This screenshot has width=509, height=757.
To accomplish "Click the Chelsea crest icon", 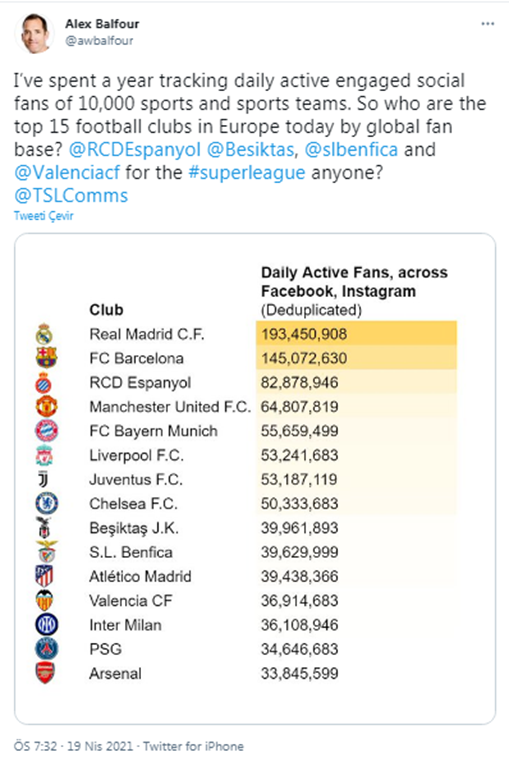I will 47,504.
